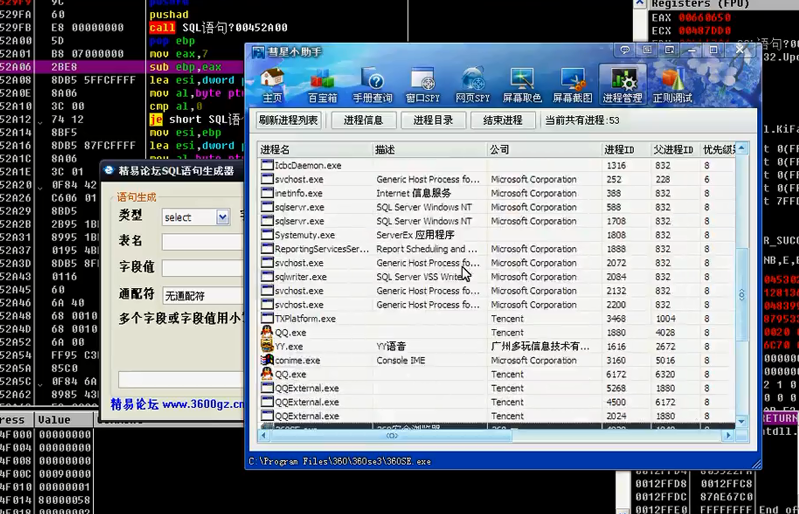Open the 屏幕取色 color picker tool
The height and width of the screenshot is (514, 799).
tap(522, 85)
